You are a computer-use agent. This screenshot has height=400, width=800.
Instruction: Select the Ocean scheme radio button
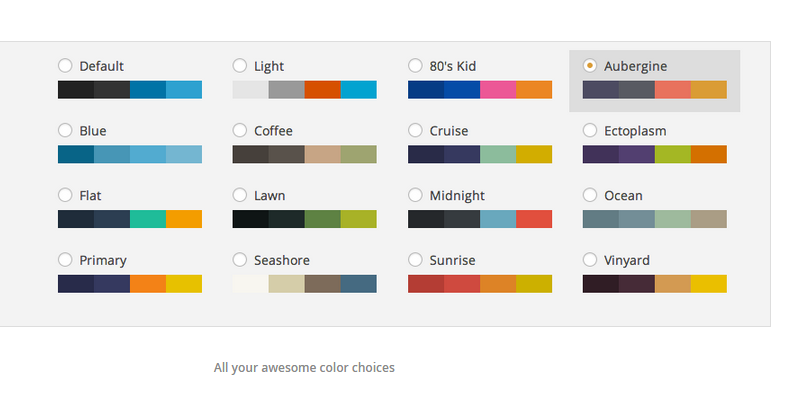590,196
